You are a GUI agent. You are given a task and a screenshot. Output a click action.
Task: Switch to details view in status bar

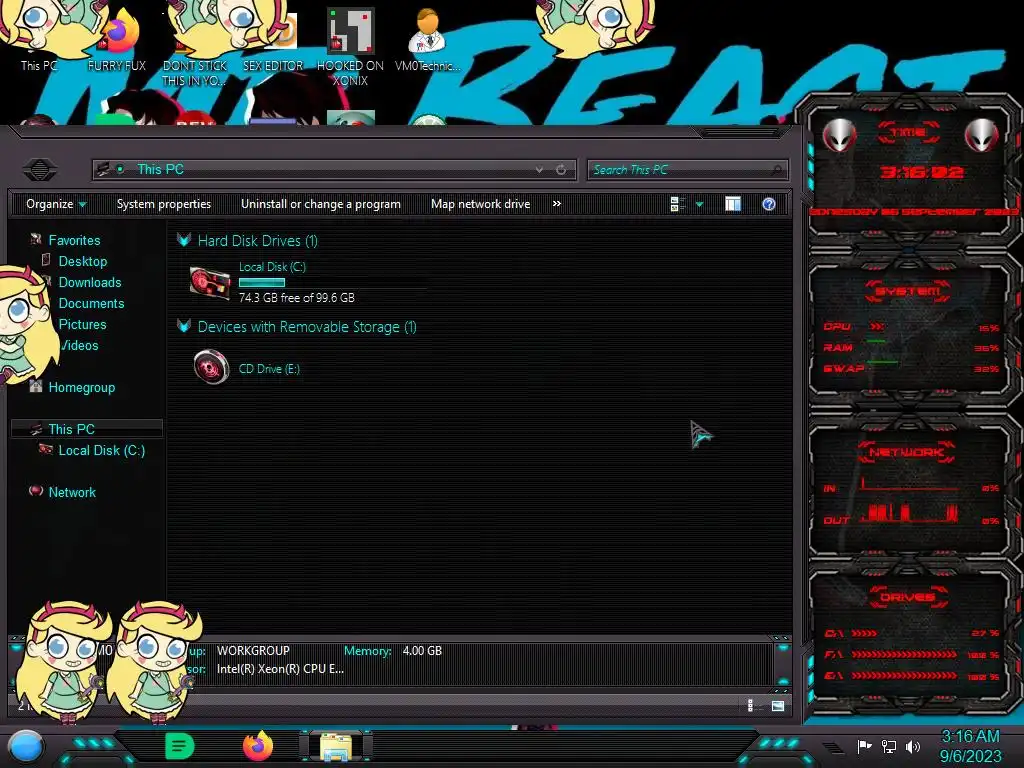coord(750,705)
